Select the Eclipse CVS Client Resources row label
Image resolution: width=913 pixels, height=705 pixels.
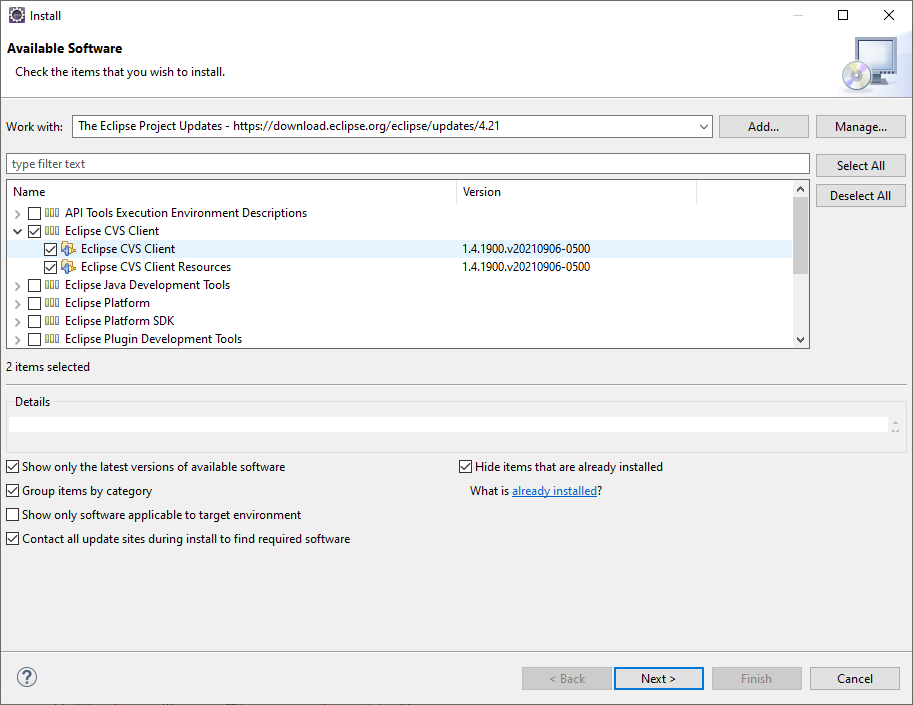[x=155, y=267]
